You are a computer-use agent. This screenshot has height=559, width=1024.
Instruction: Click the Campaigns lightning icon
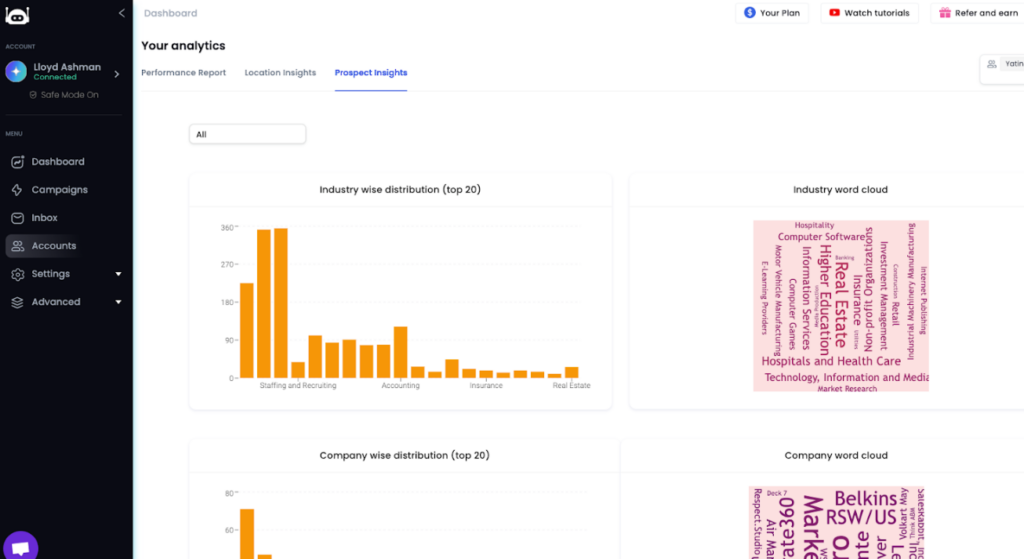18,190
